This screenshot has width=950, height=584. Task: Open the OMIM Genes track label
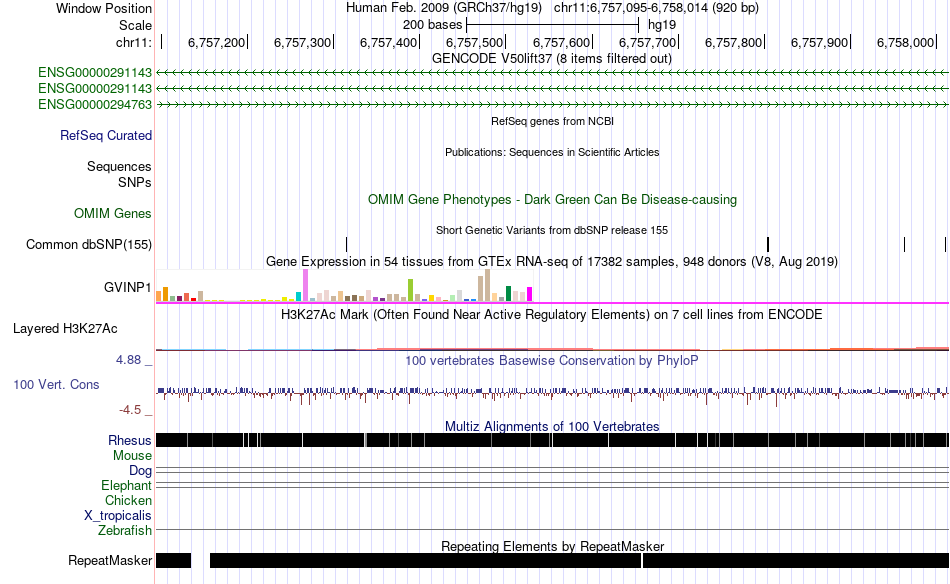point(113,213)
